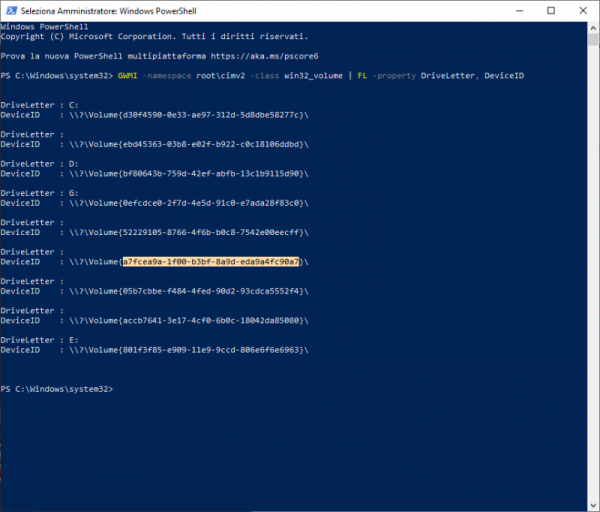
Task: Close the PowerShell window
Action: tap(583, 11)
